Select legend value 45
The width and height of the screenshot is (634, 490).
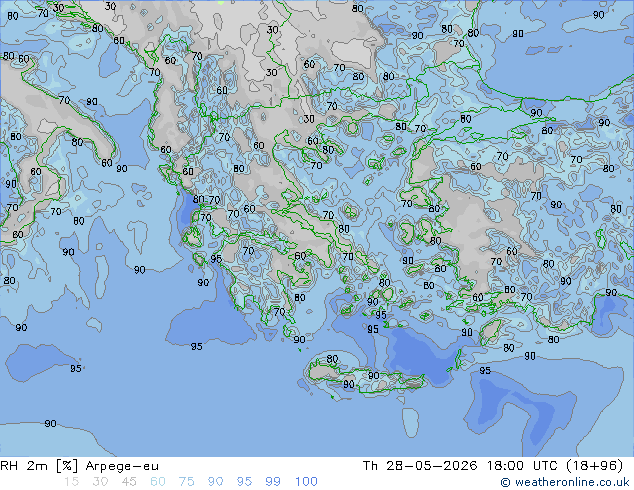click(129, 482)
